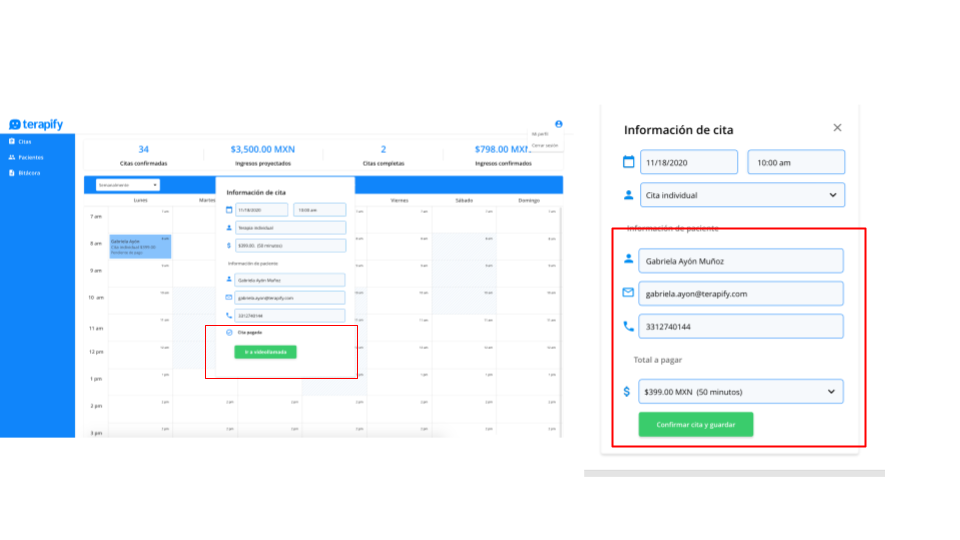Image resolution: width=960 pixels, height=540 pixels.
Task: Open Gabriela Ayón's appointment on the Monday calendar
Action: click(140, 246)
